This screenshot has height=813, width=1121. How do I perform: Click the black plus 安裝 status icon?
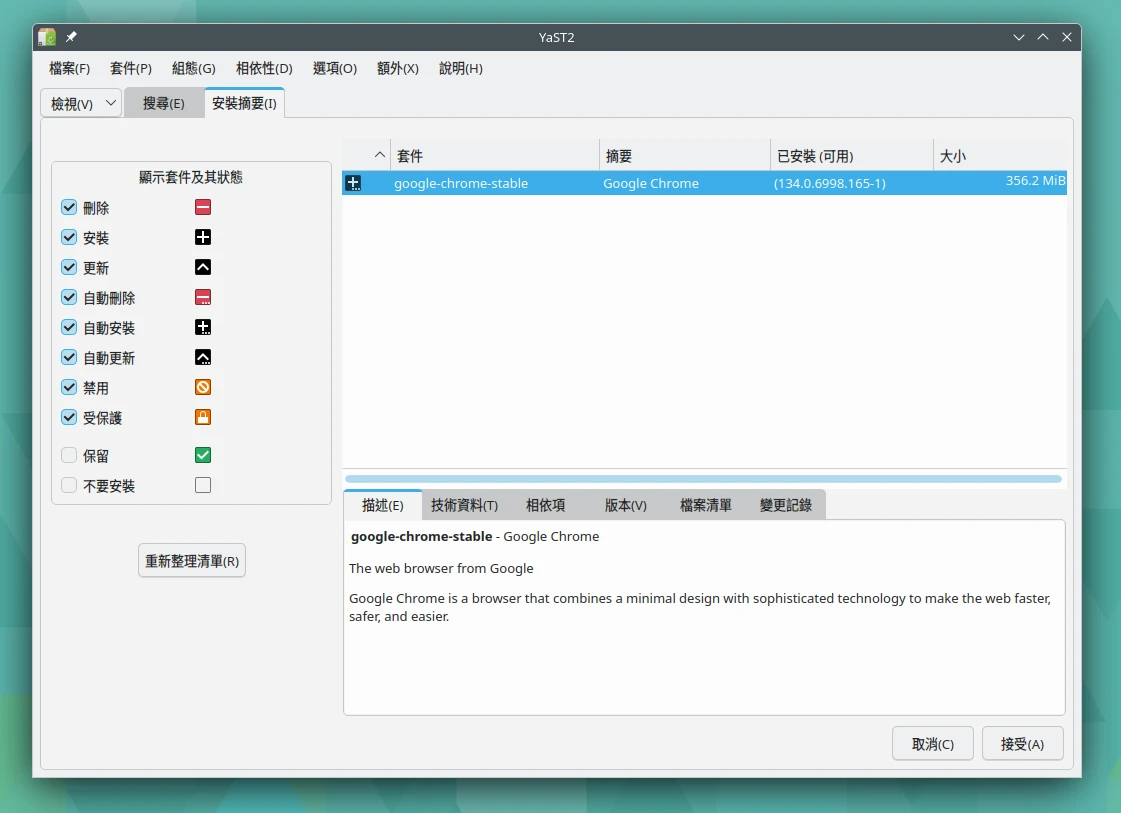click(x=203, y=238)
